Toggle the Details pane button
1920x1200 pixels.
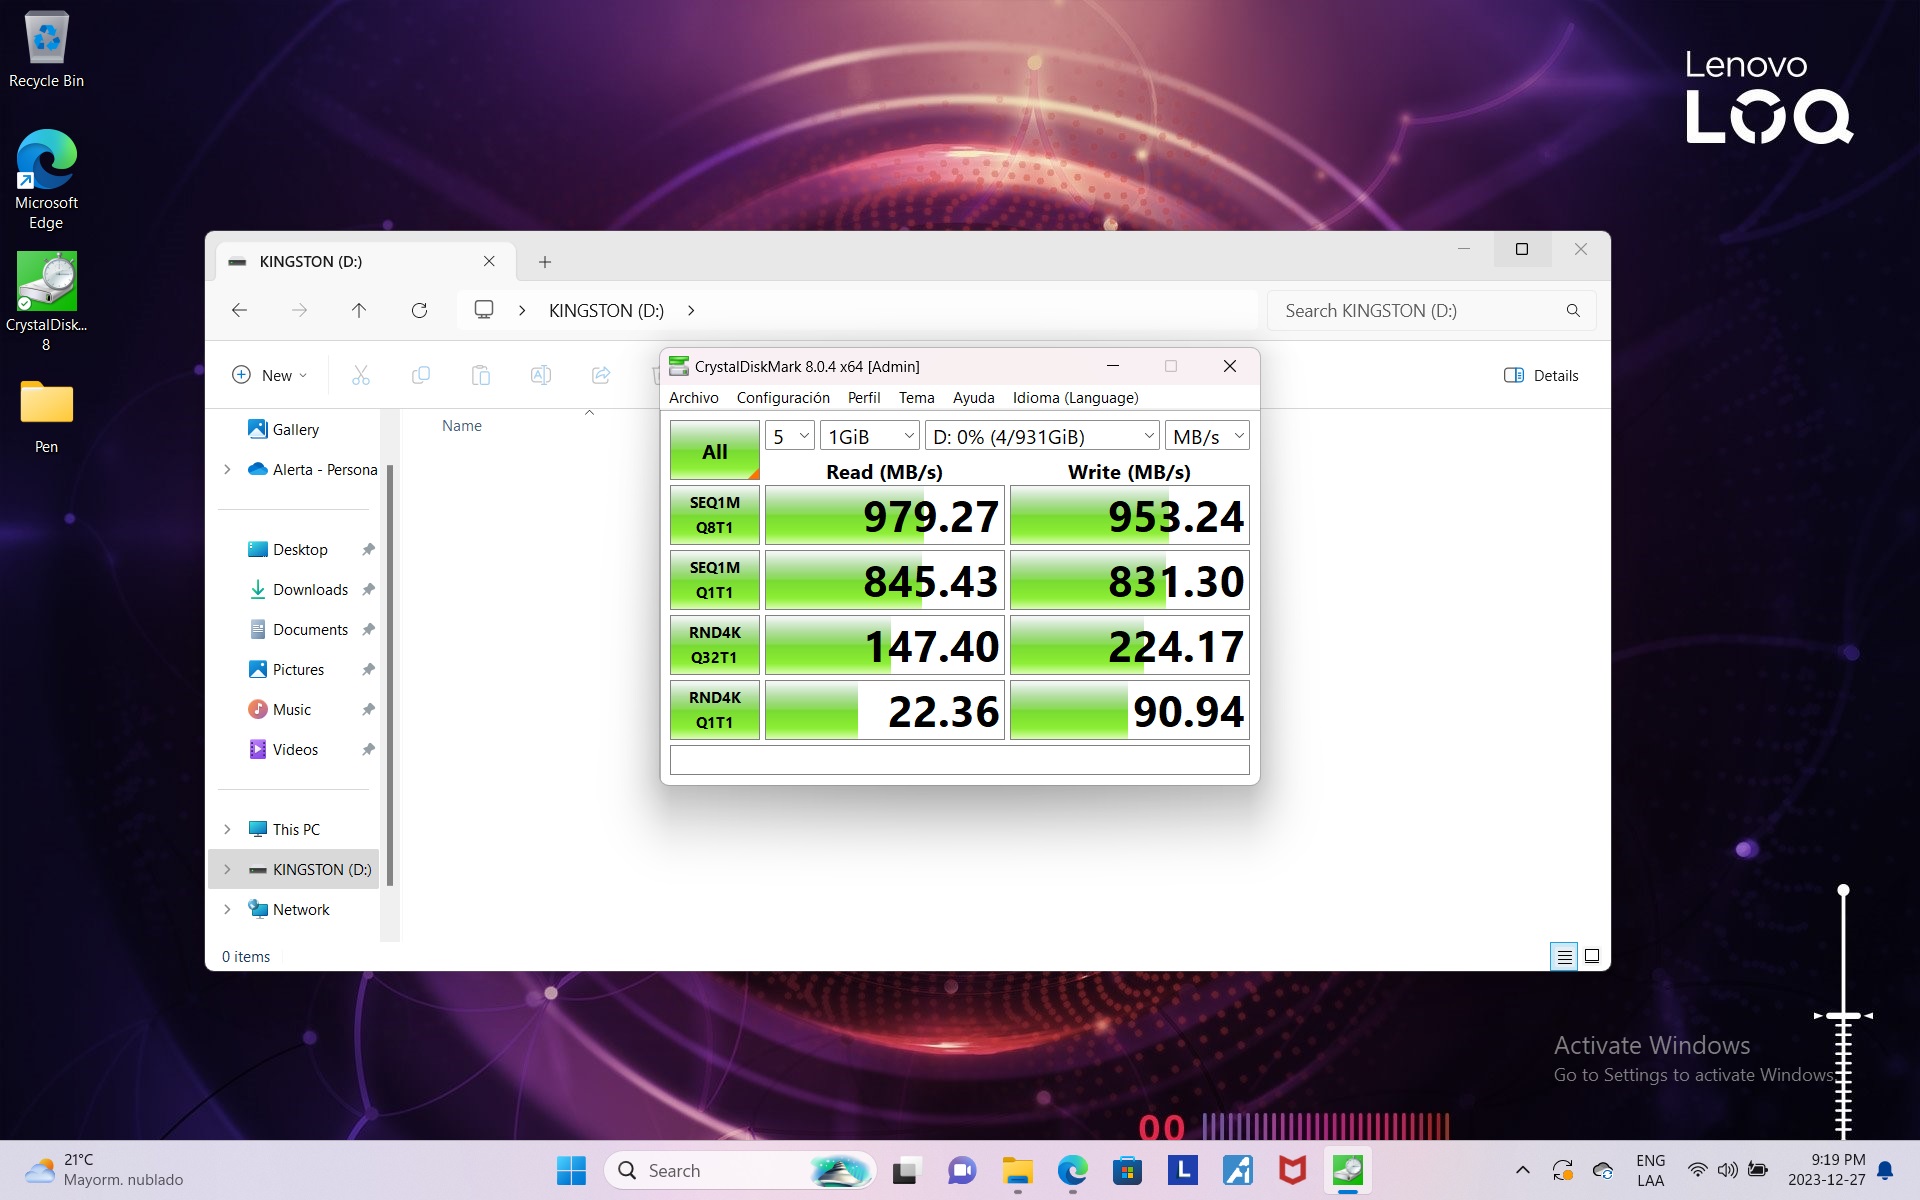1541,376
